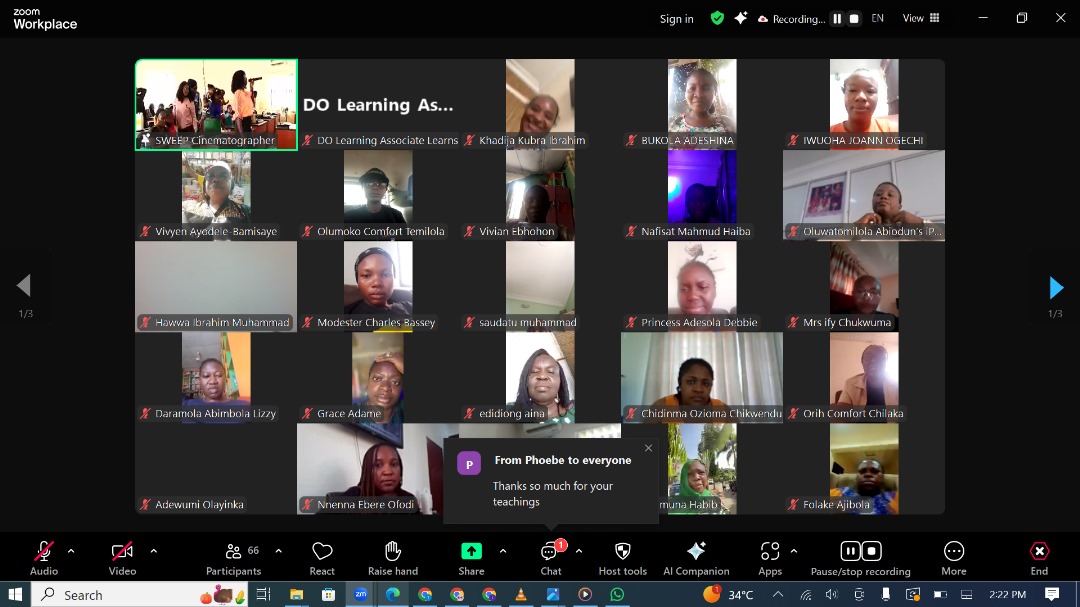
Task: End the meeting
Action: pyautogui.click(x=1039, y=552)
